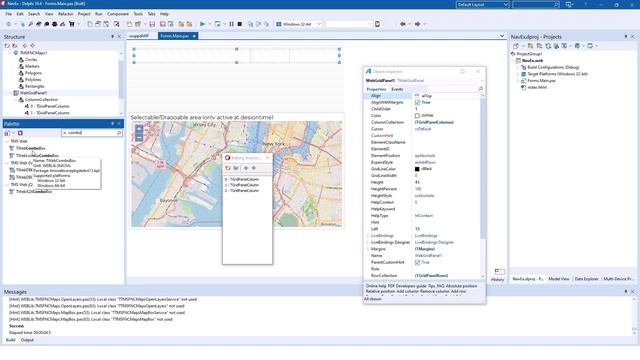Save the current file using the toolbar
640x360 pixels.
click(x=152, y=24)
